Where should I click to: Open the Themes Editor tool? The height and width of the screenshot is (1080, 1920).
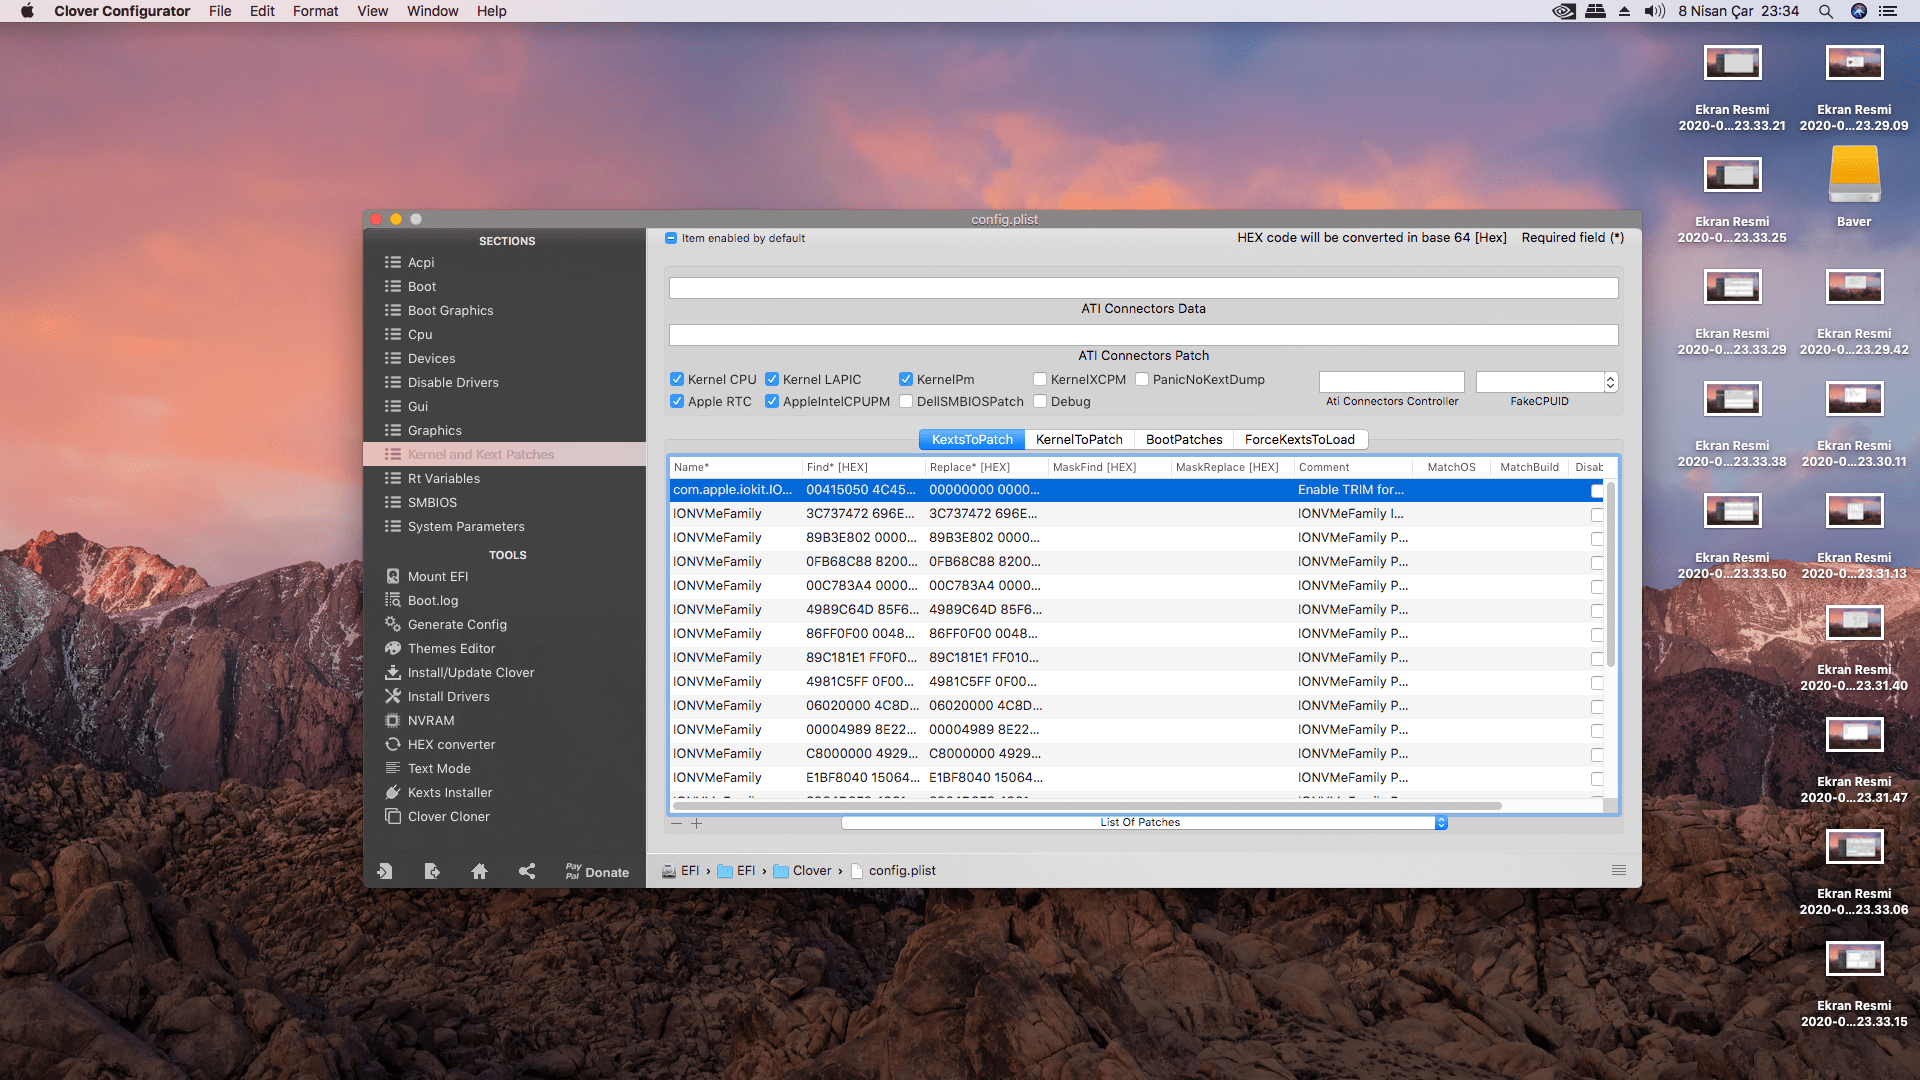click(451, 649)
